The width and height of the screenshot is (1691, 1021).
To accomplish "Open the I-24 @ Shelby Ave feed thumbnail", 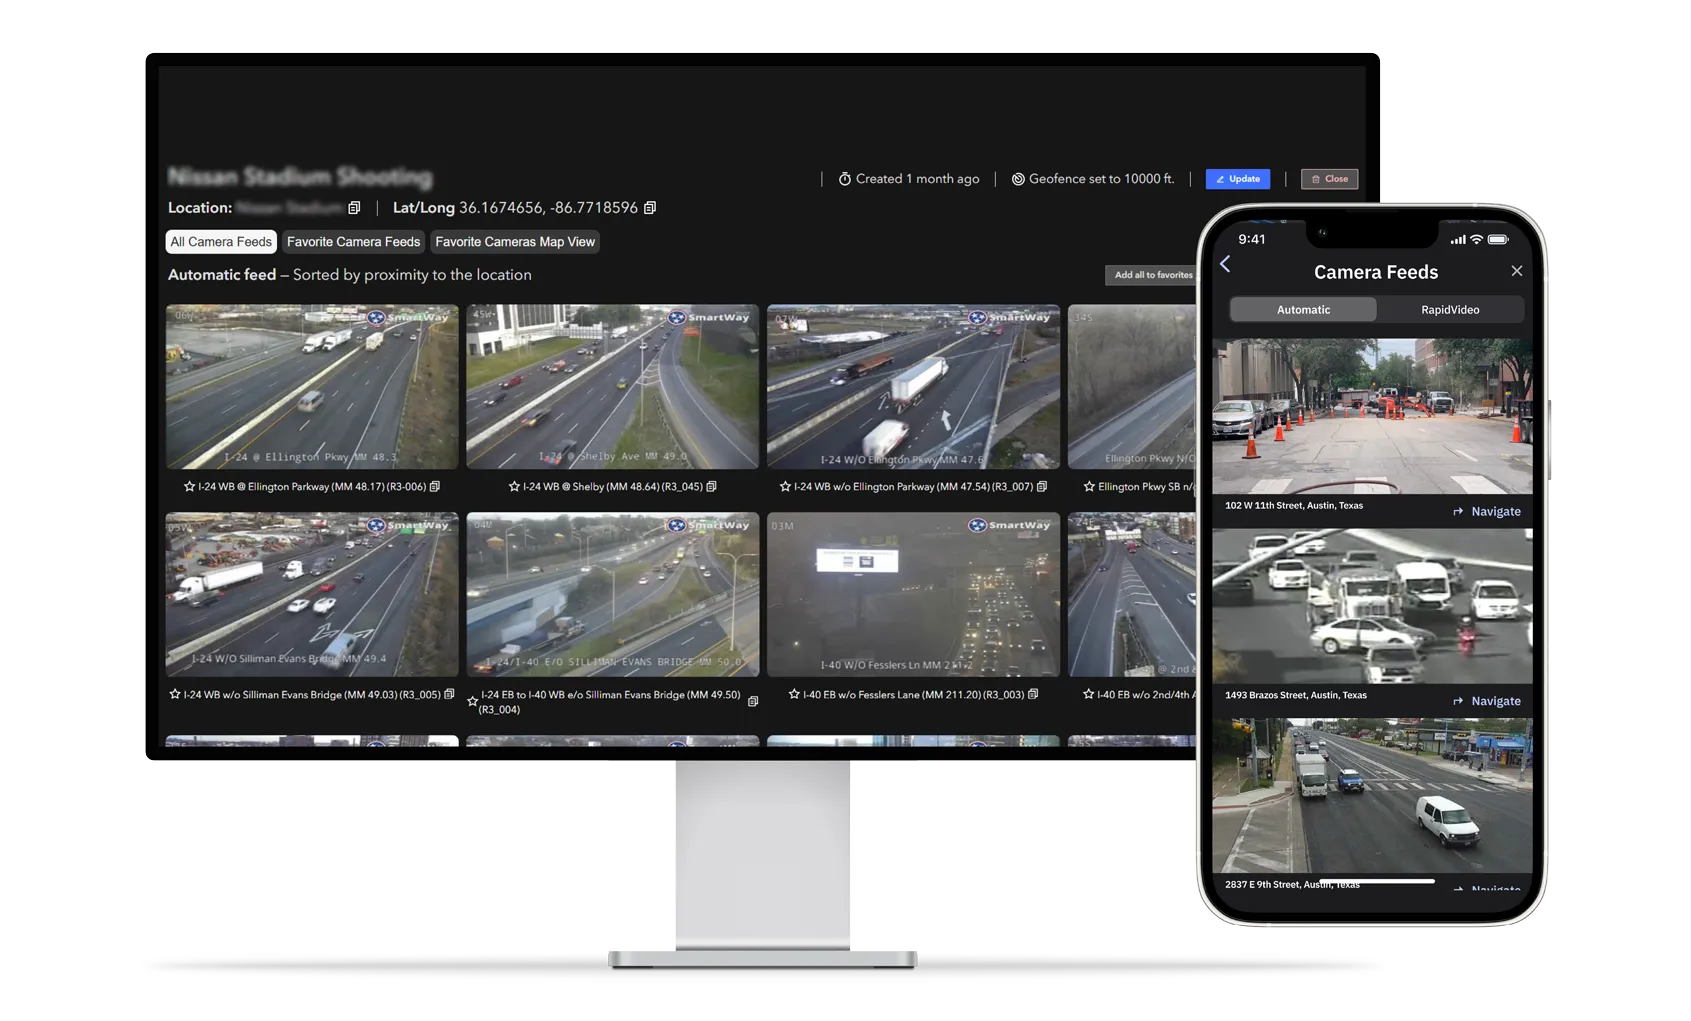I will [613, 387].
